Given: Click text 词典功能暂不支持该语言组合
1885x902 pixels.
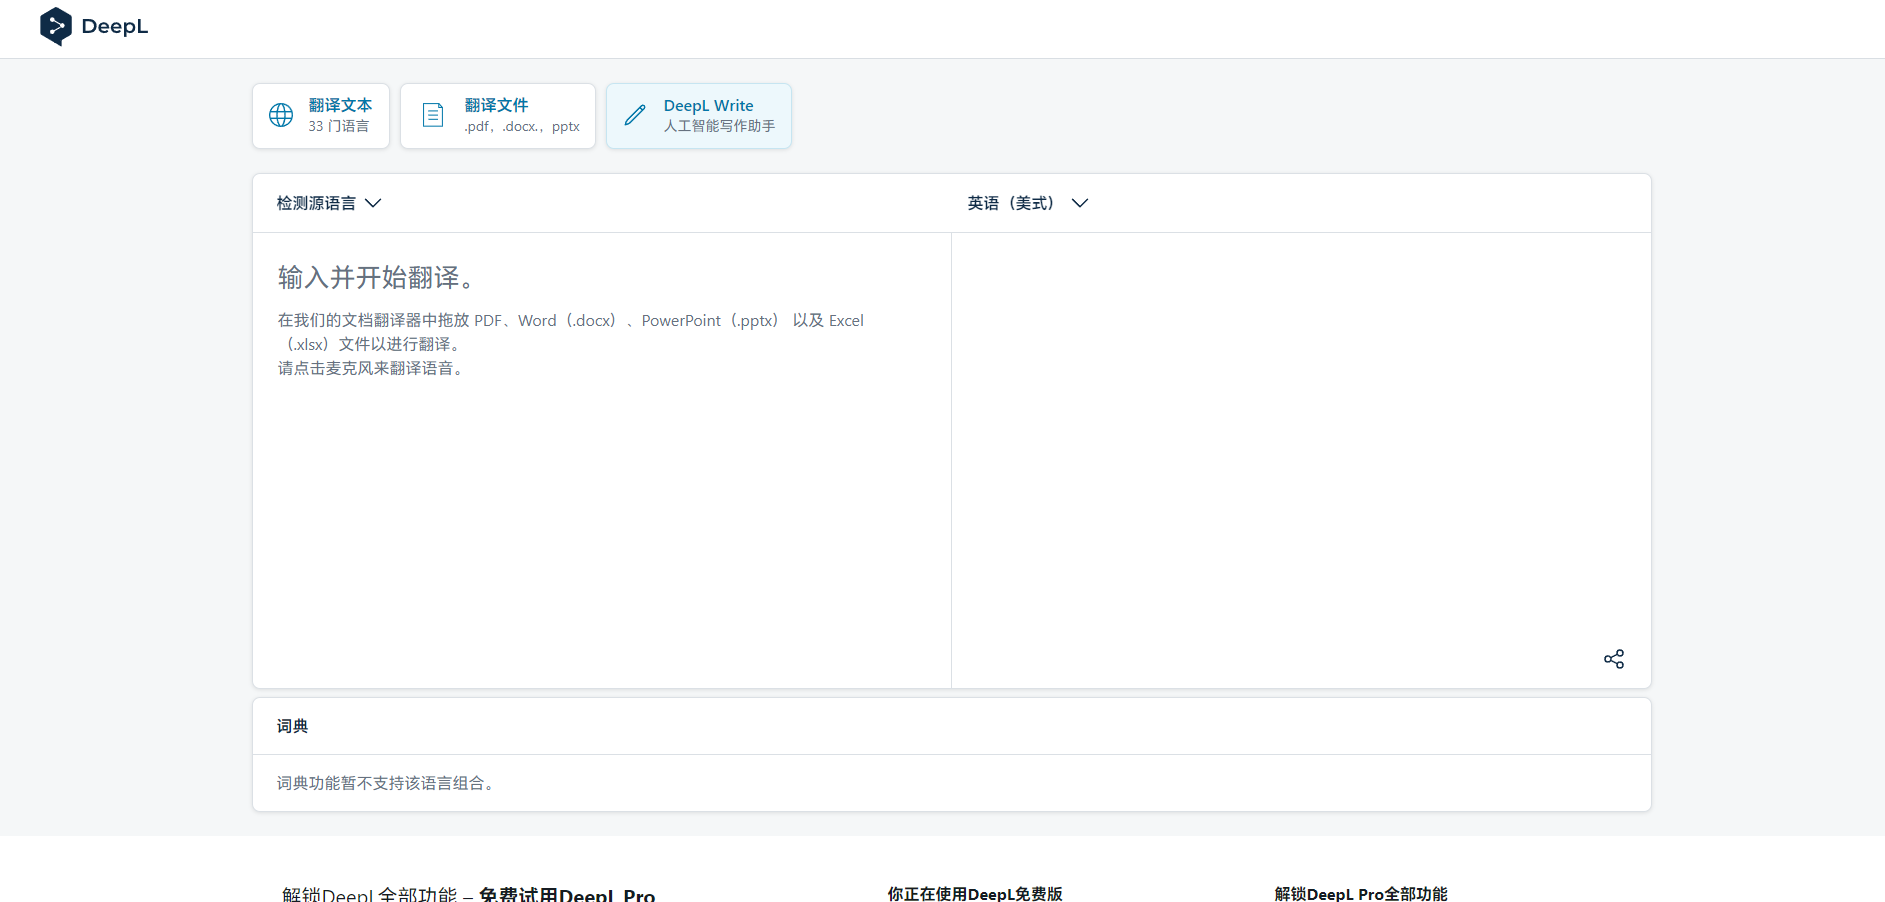Looking at the screenshot, I should 386,783.
